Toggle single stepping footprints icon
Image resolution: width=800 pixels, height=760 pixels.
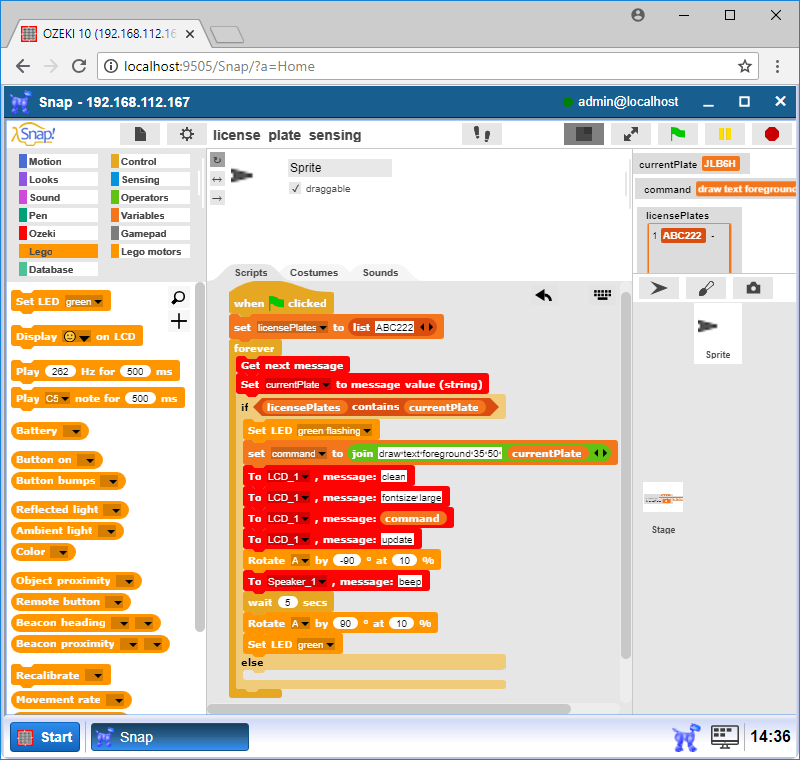(x=482, y=134)
